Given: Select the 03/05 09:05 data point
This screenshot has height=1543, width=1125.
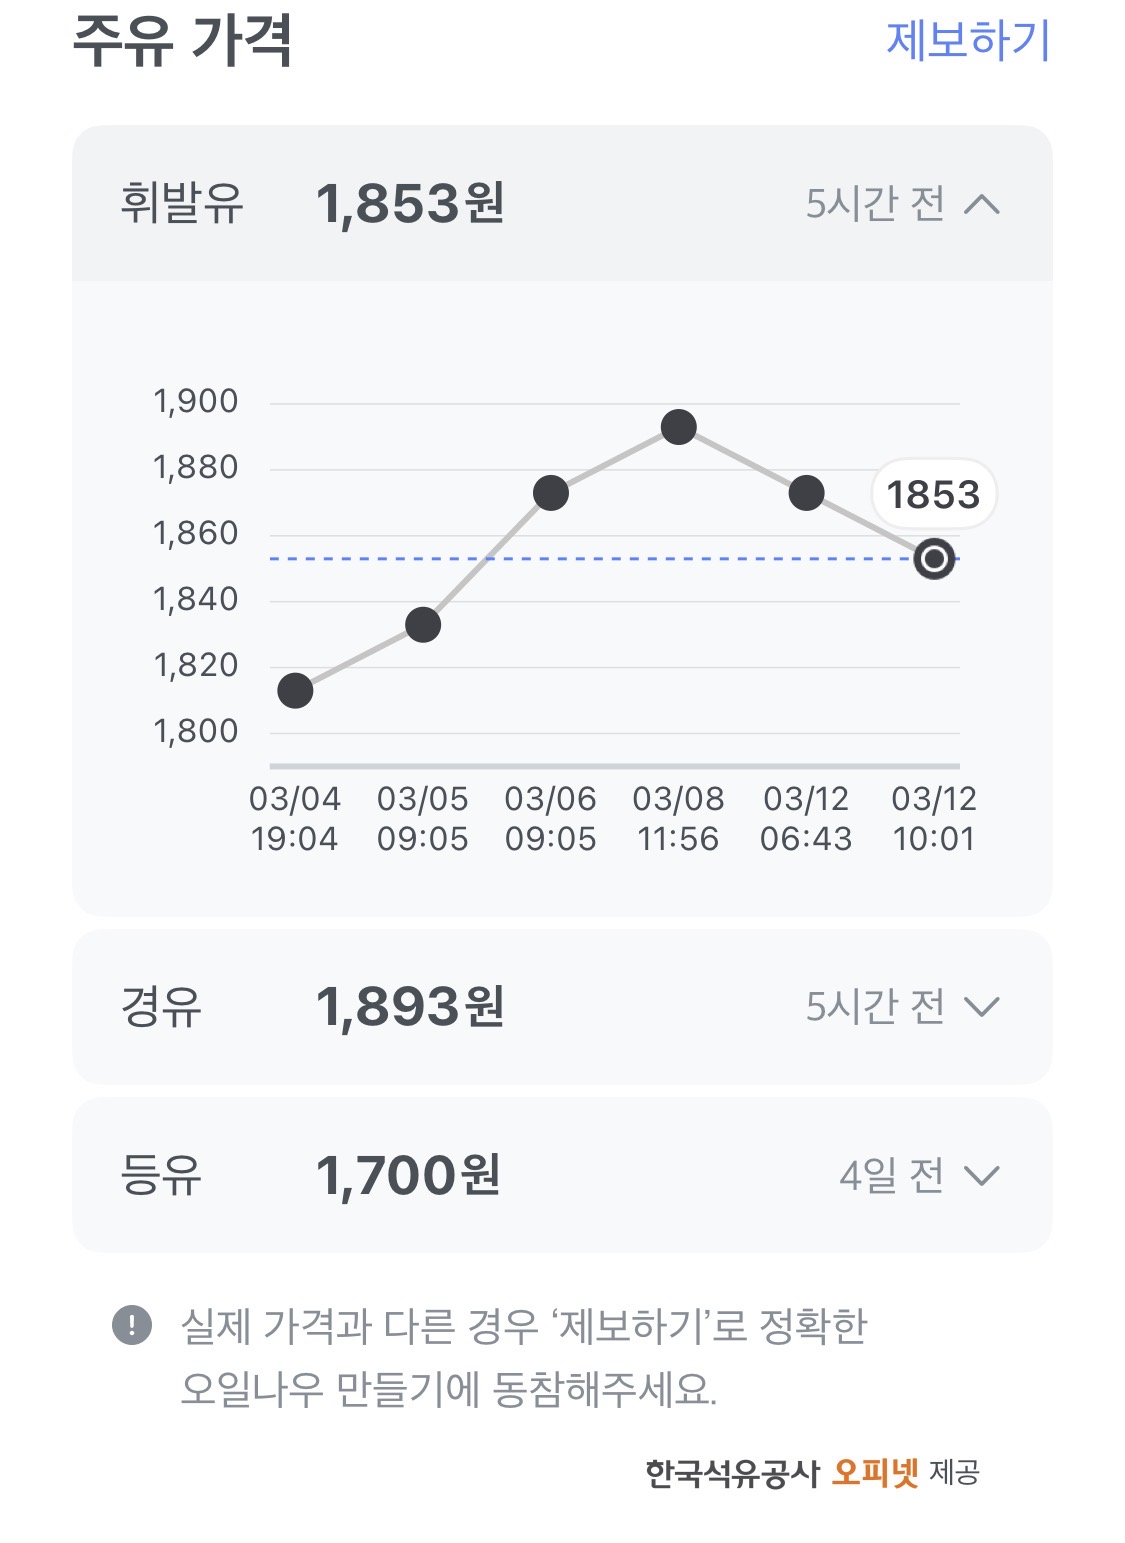Looking at the screenshot, I should pos(423,625).
